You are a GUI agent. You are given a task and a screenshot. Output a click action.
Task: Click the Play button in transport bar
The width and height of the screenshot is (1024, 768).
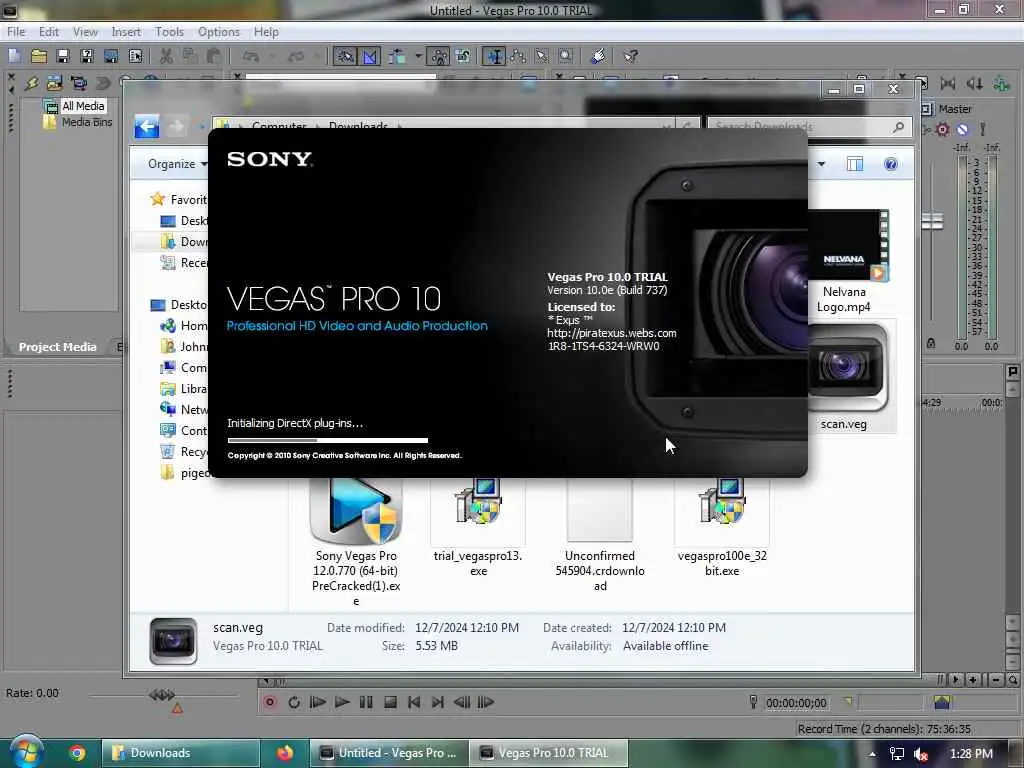coord(342,703)
